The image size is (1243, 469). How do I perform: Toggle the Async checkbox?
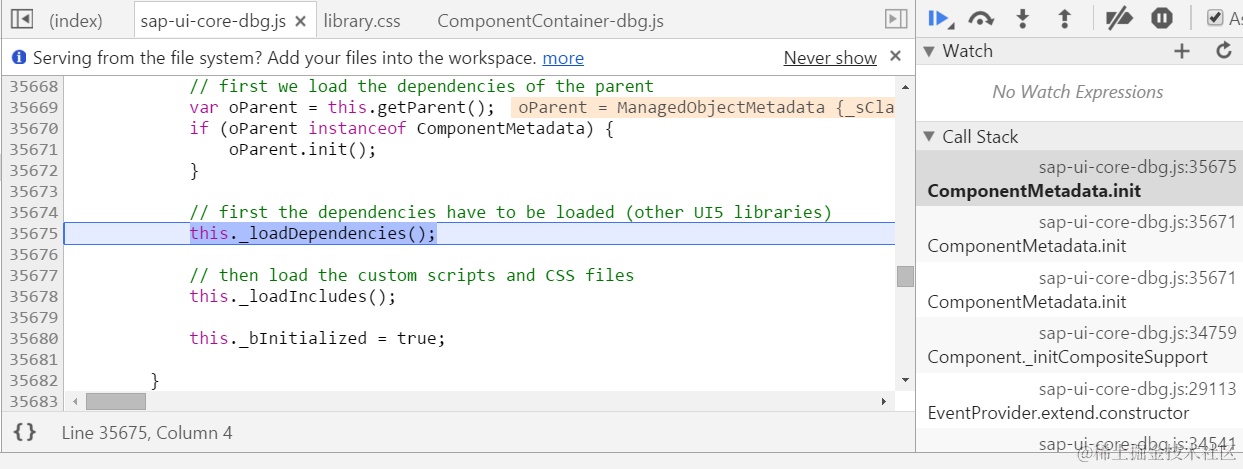(1215, 18)
